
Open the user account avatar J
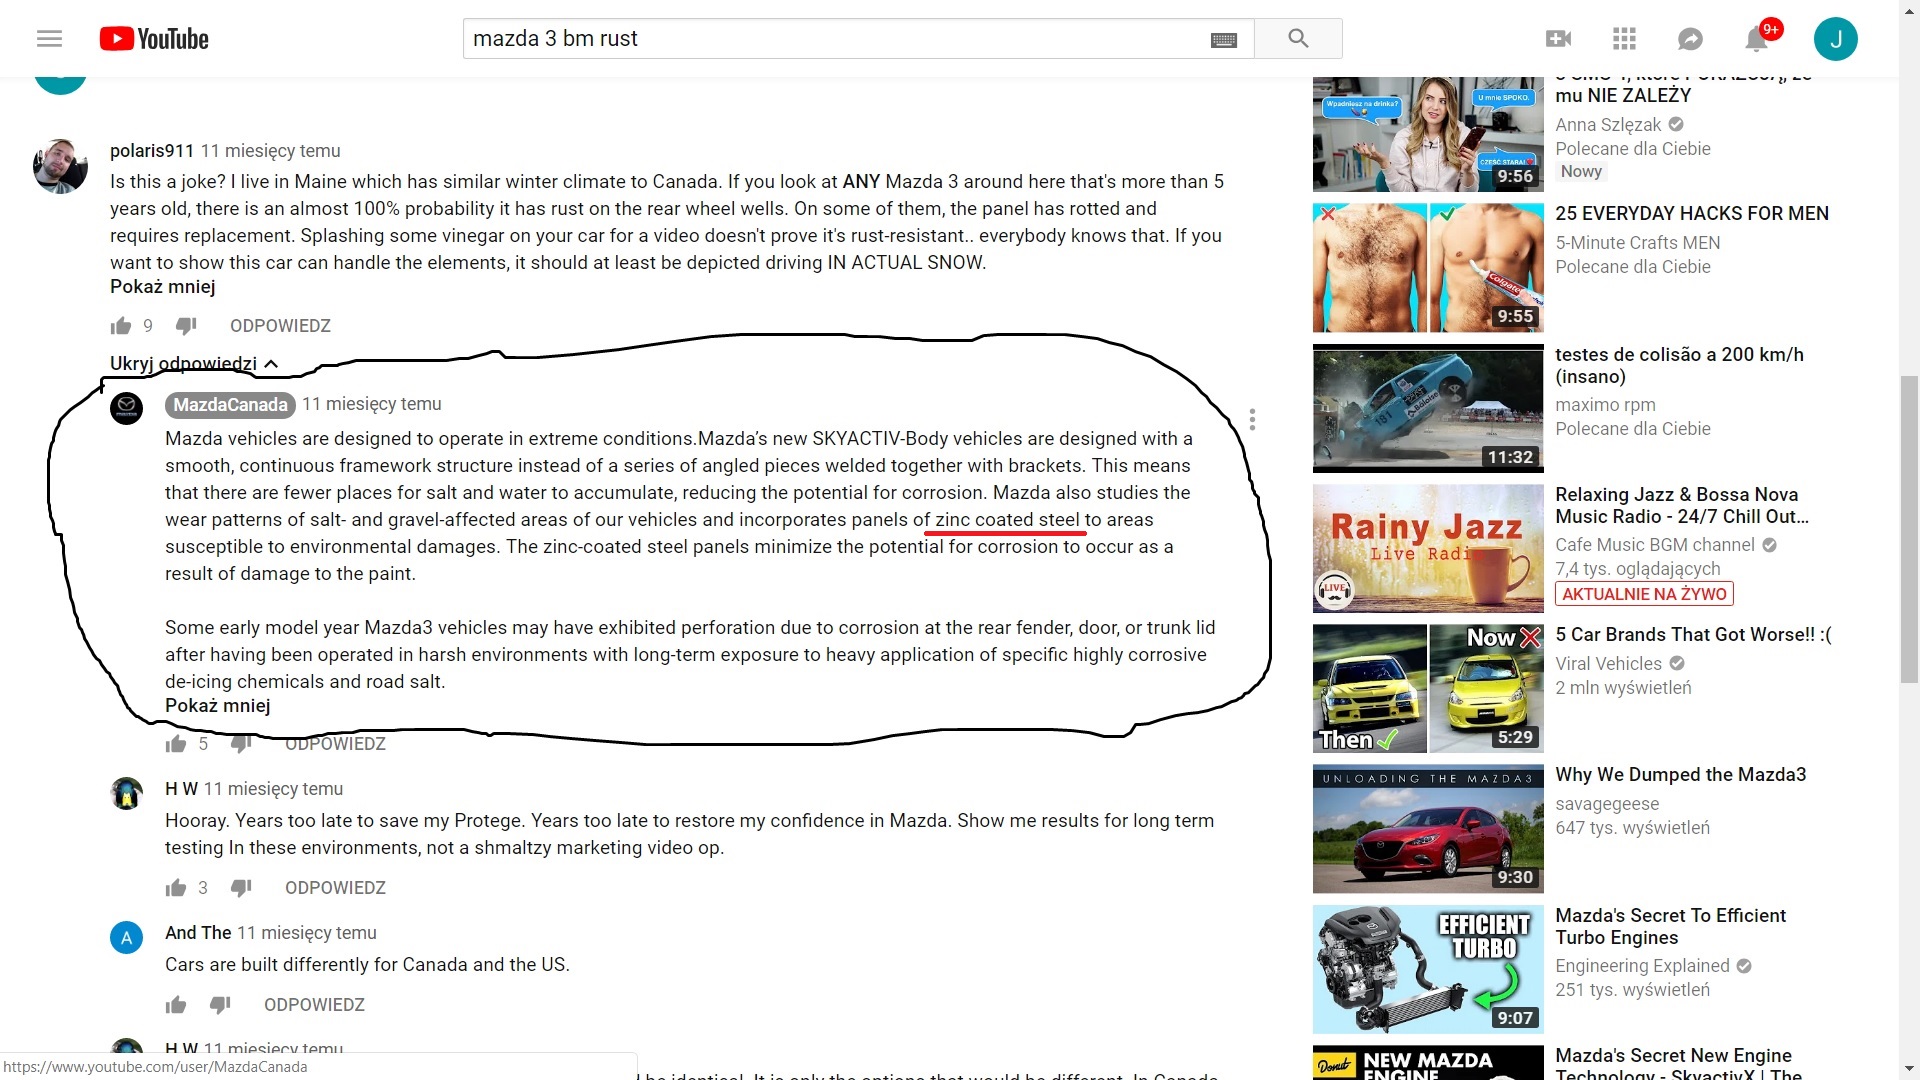(1835, 39)
